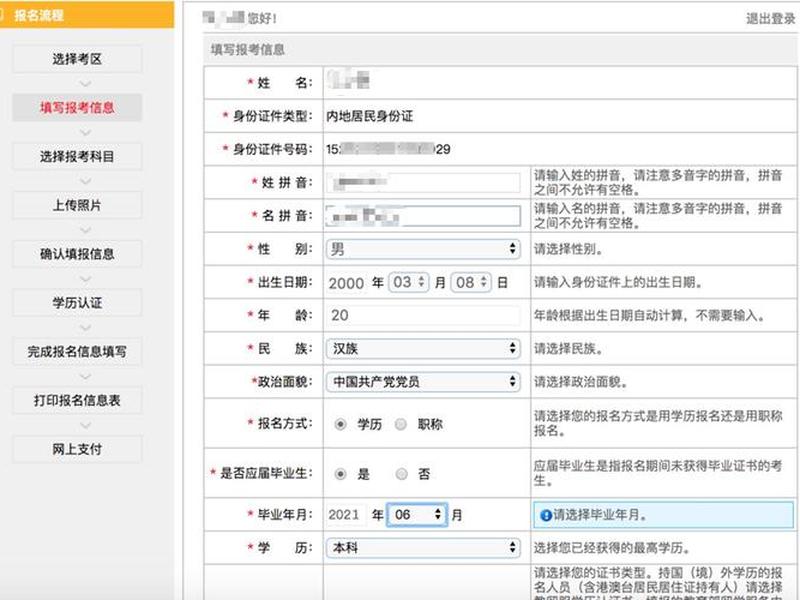Focus the 姓拼音 input field
This screenshot has height=600, width=800.
click(x=423, y=183)
